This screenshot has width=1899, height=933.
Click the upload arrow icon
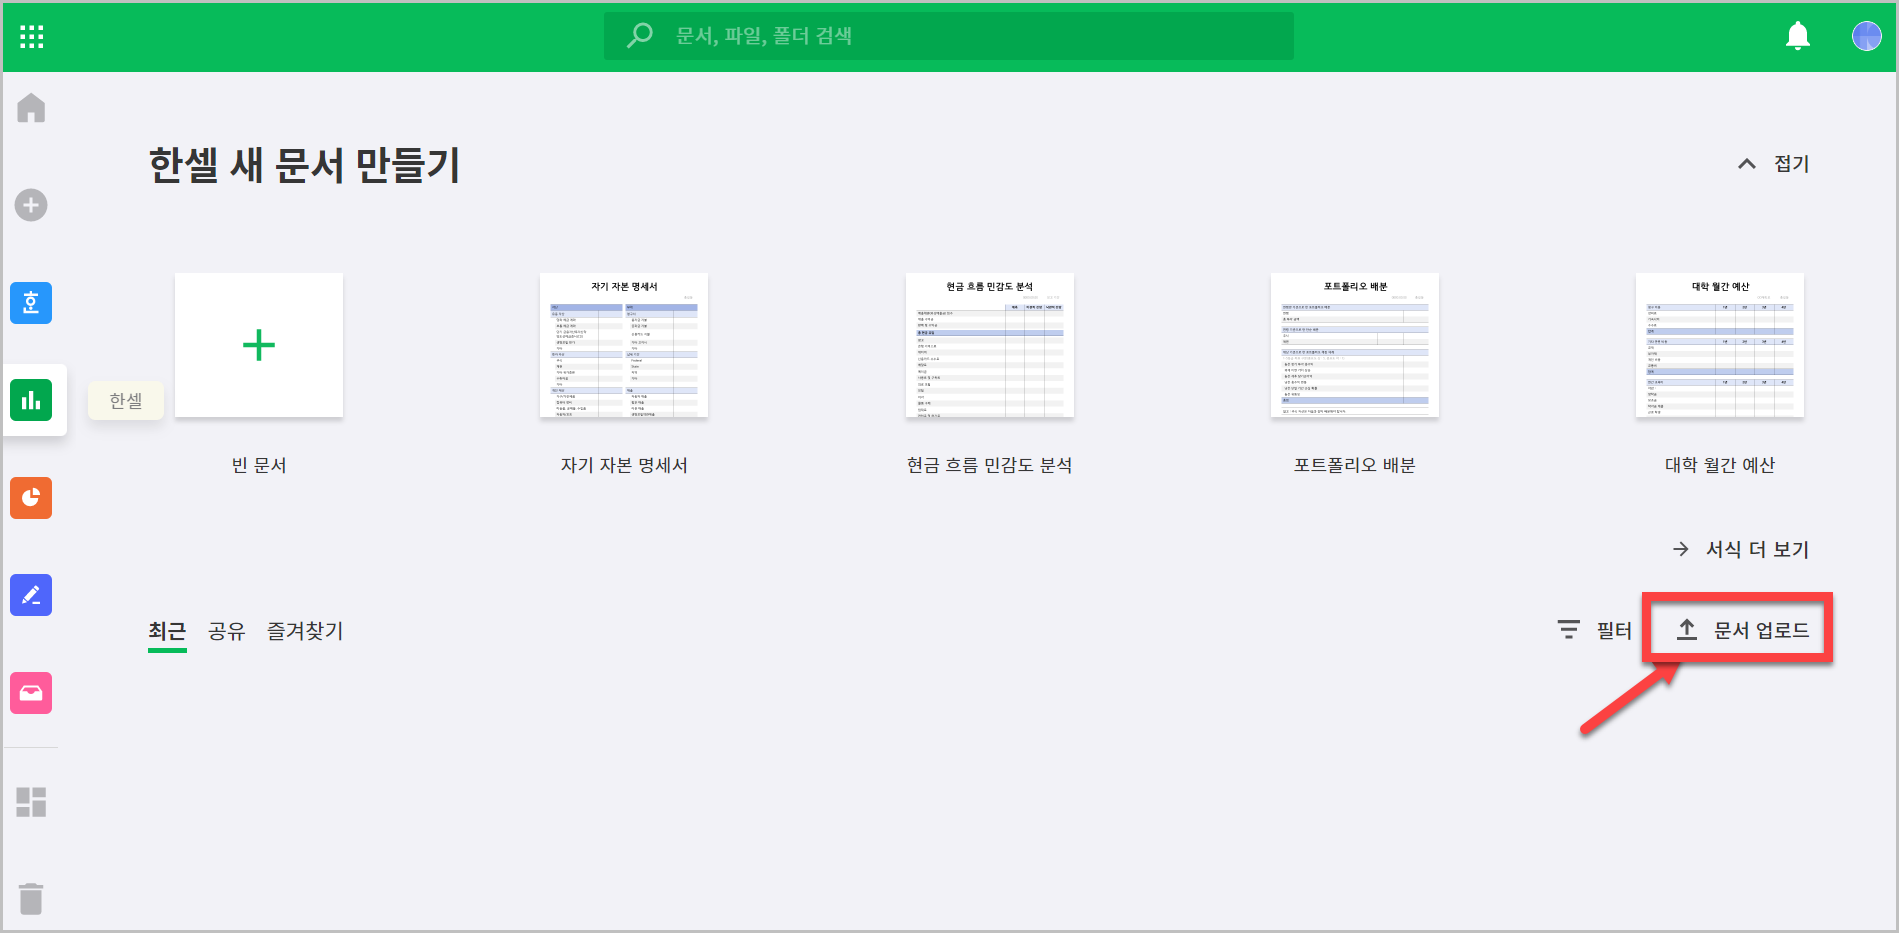tap(1687, 629)
